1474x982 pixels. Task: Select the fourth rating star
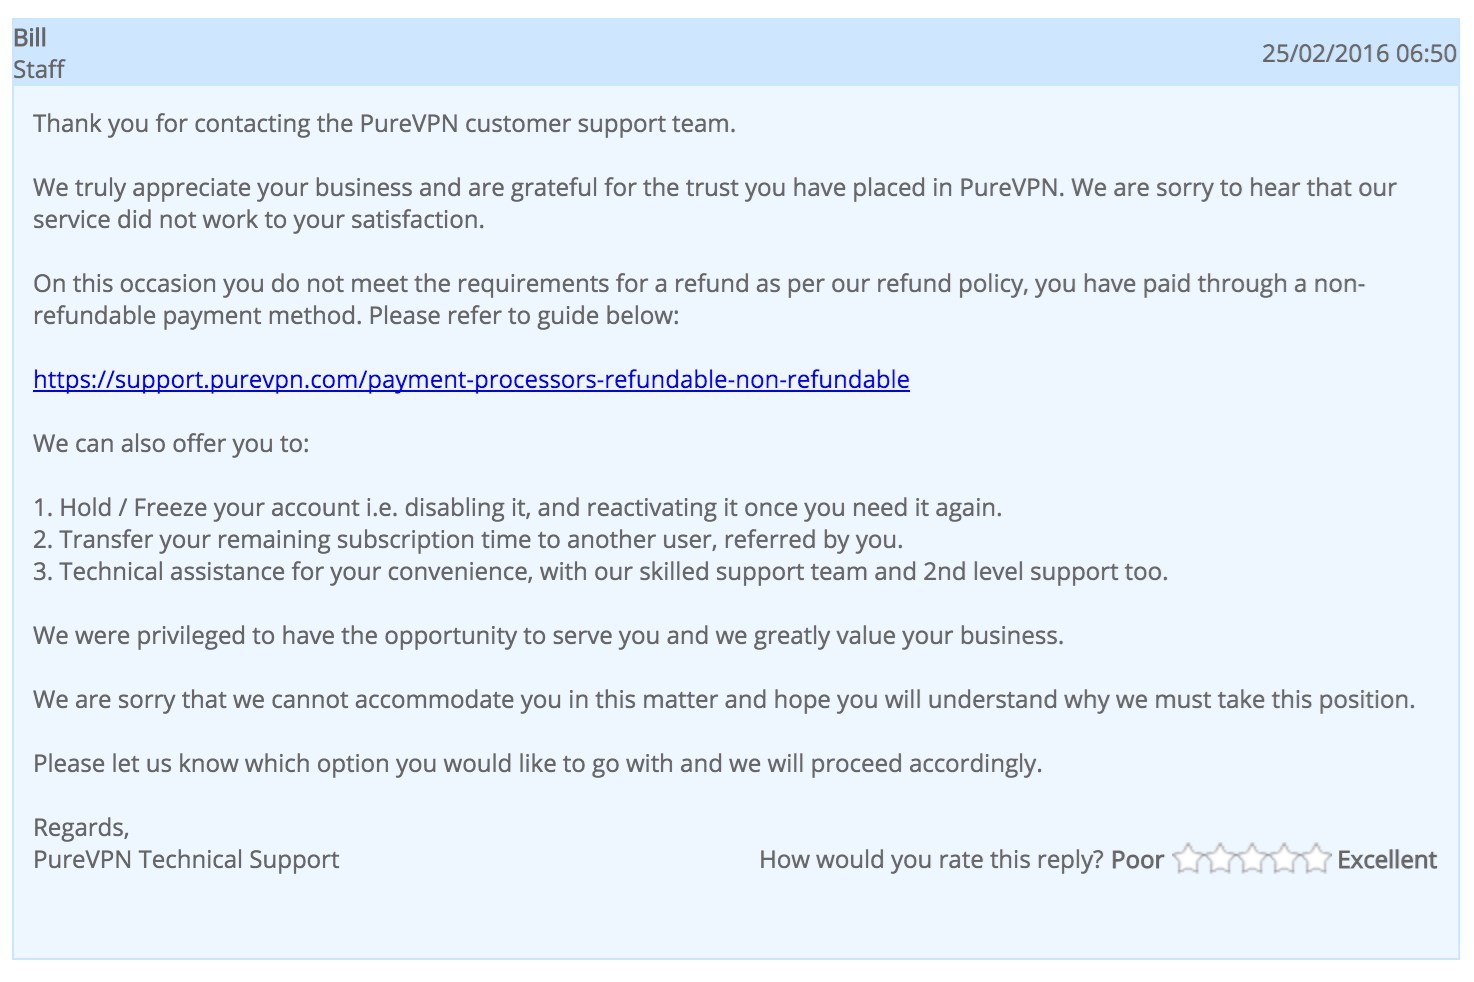[x=1284, y=859]
